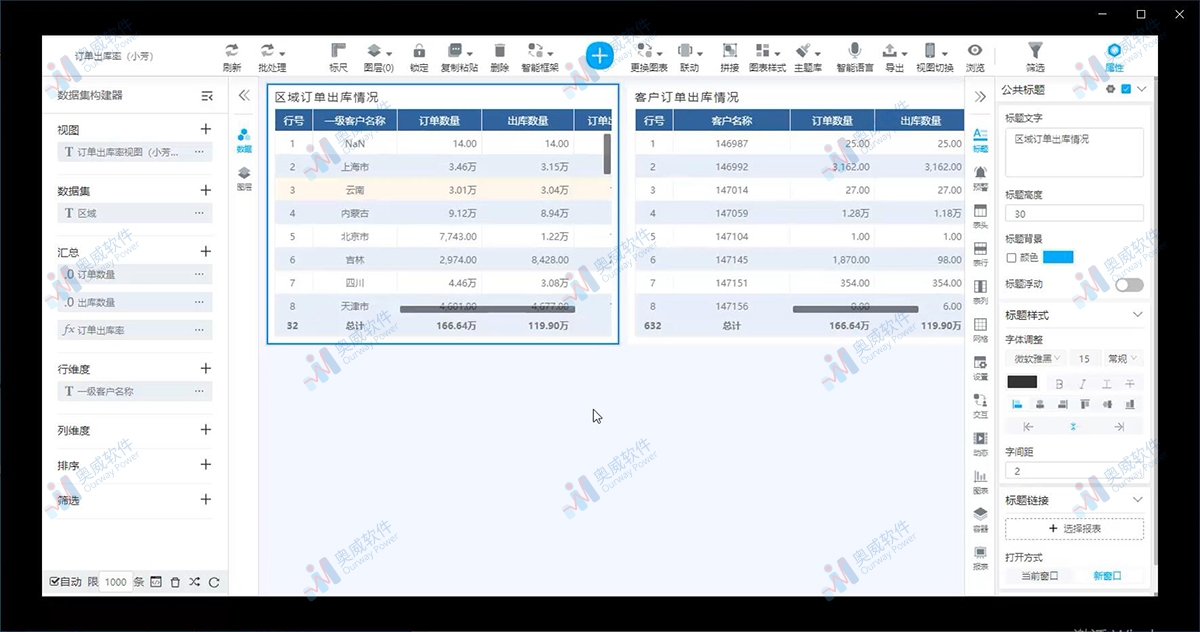Open the 图表样式 chart style menu
This screenshot has width=1200, height=632.
[767, 57]
